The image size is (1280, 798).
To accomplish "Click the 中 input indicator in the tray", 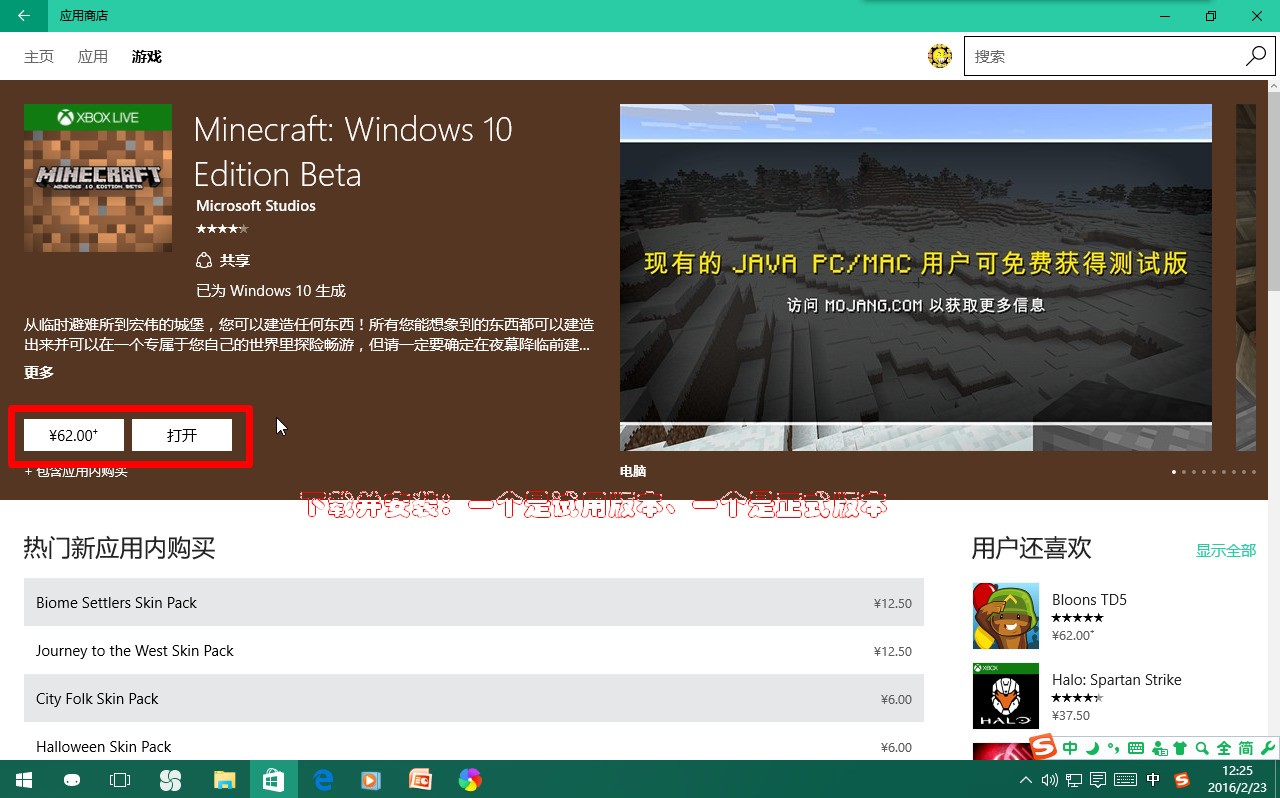I will (1153, 779).
